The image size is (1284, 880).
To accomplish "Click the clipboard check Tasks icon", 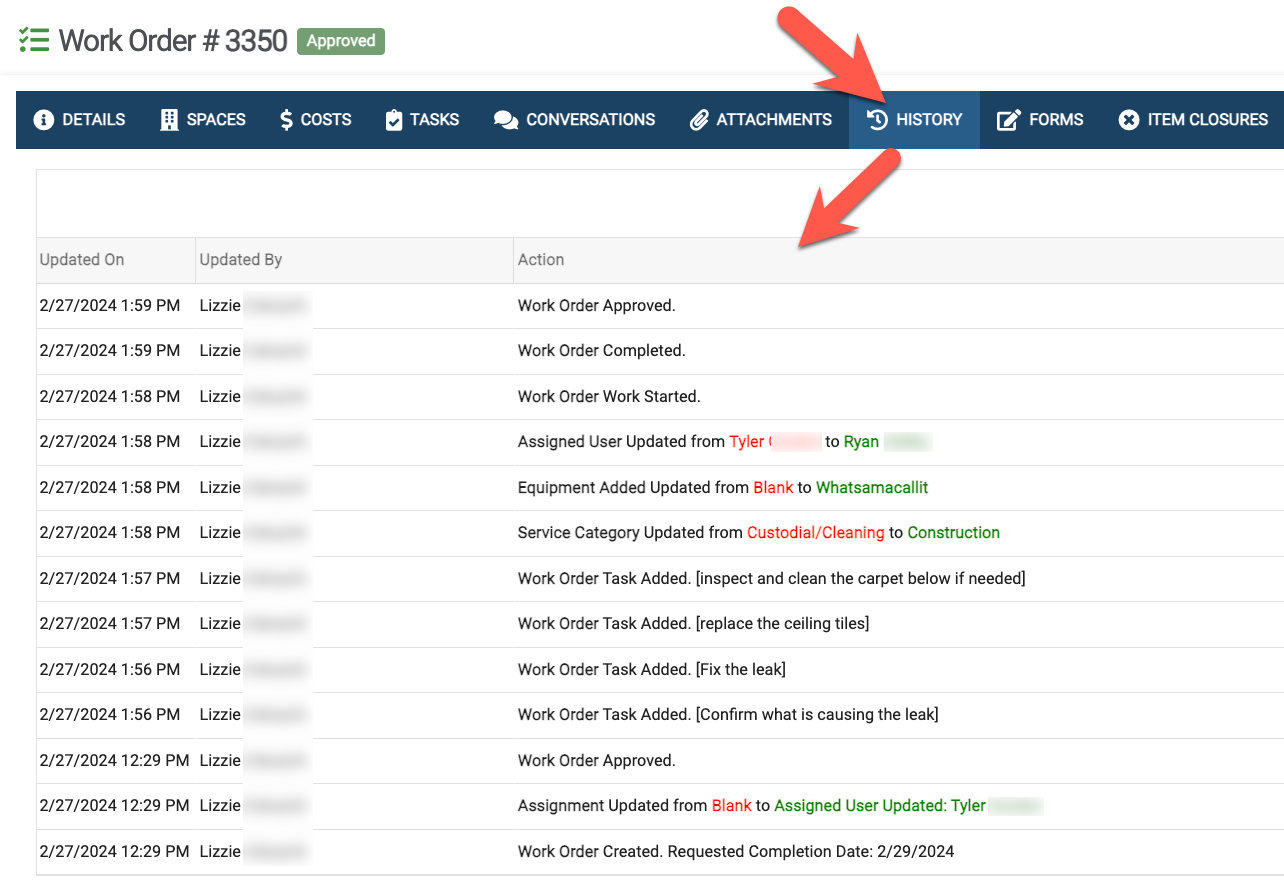I will pyautogui.click(x=394, y=120).
